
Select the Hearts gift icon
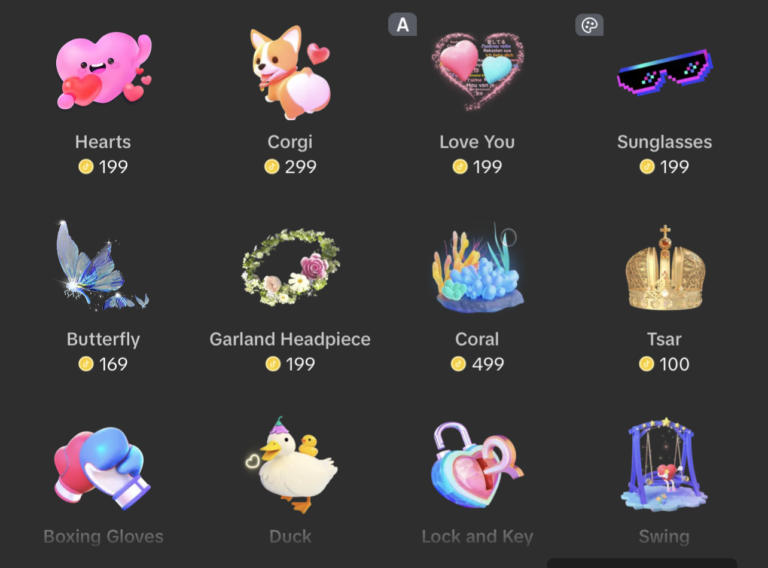point(103,70)
